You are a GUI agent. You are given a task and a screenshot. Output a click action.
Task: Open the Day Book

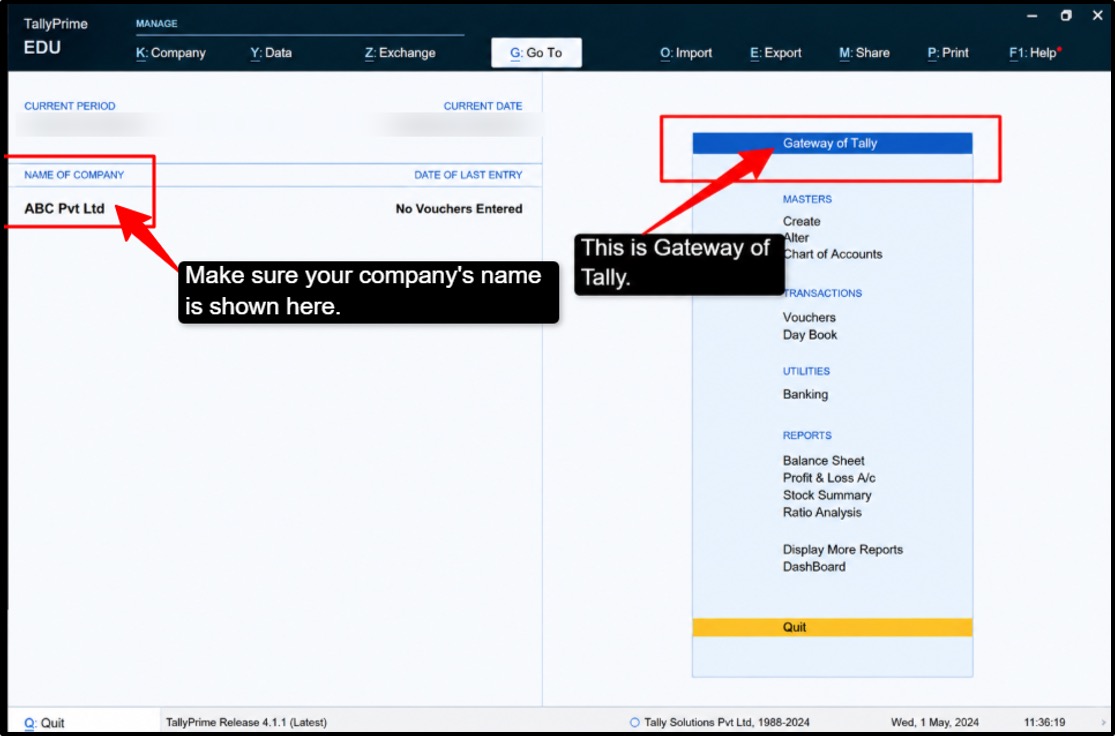[x=810, y=335]
